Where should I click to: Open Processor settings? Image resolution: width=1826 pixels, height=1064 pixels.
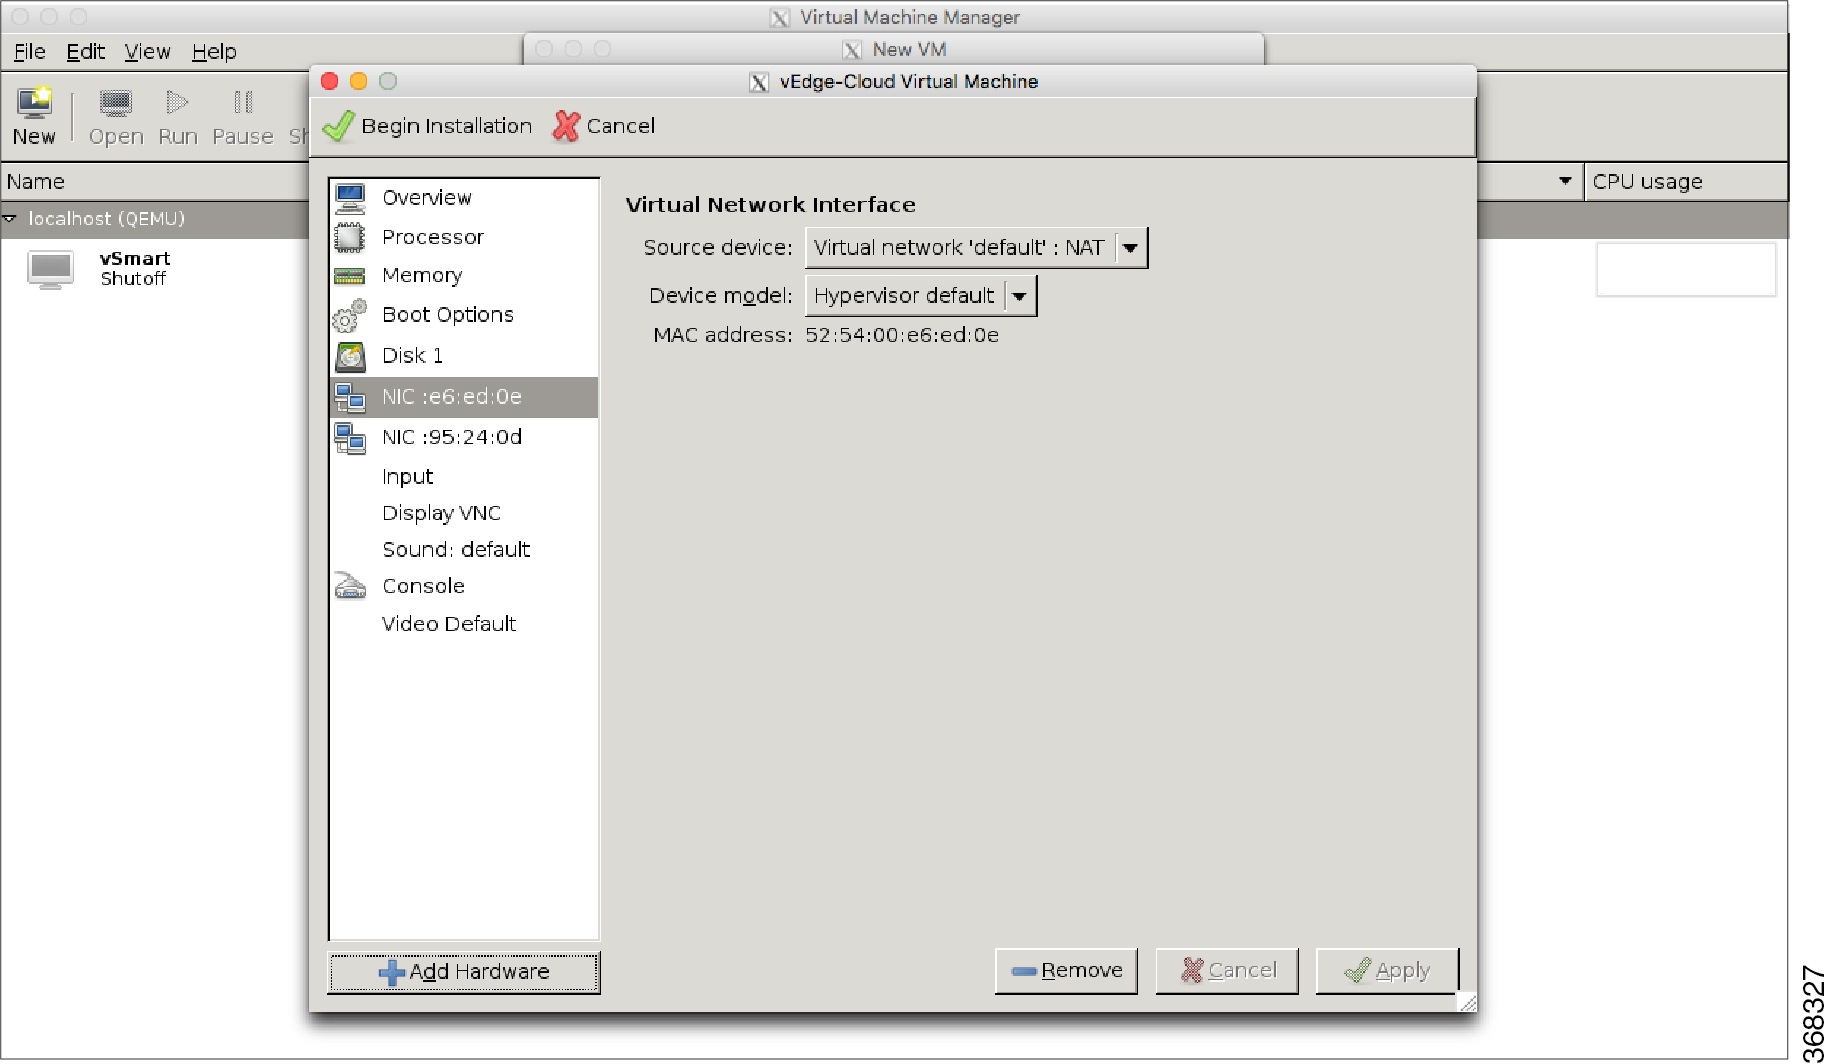[432, 237]
